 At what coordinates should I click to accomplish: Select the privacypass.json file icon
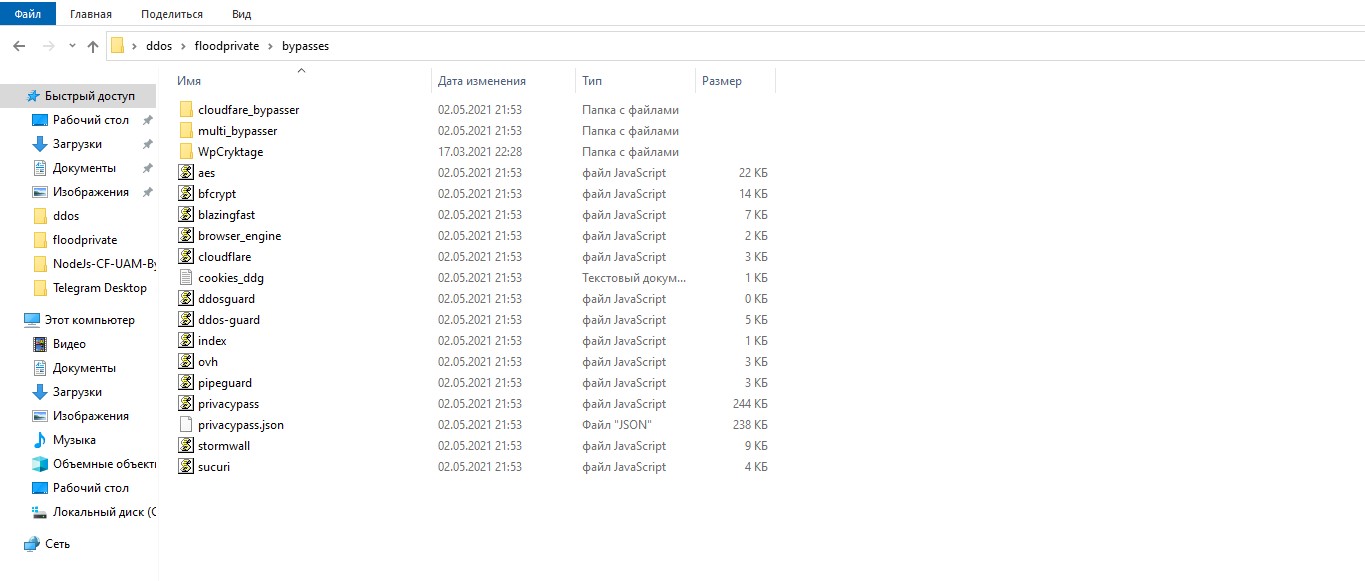[x=185, y=425]
